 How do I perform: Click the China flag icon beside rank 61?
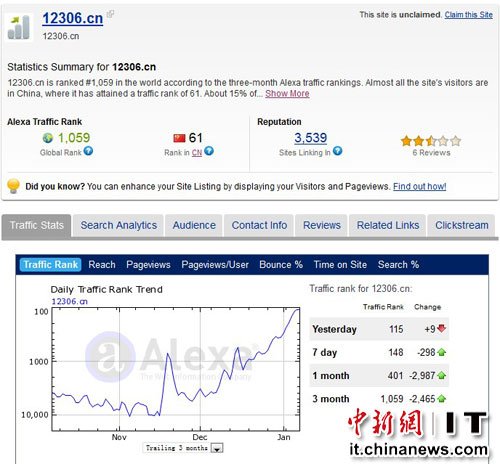179,138
